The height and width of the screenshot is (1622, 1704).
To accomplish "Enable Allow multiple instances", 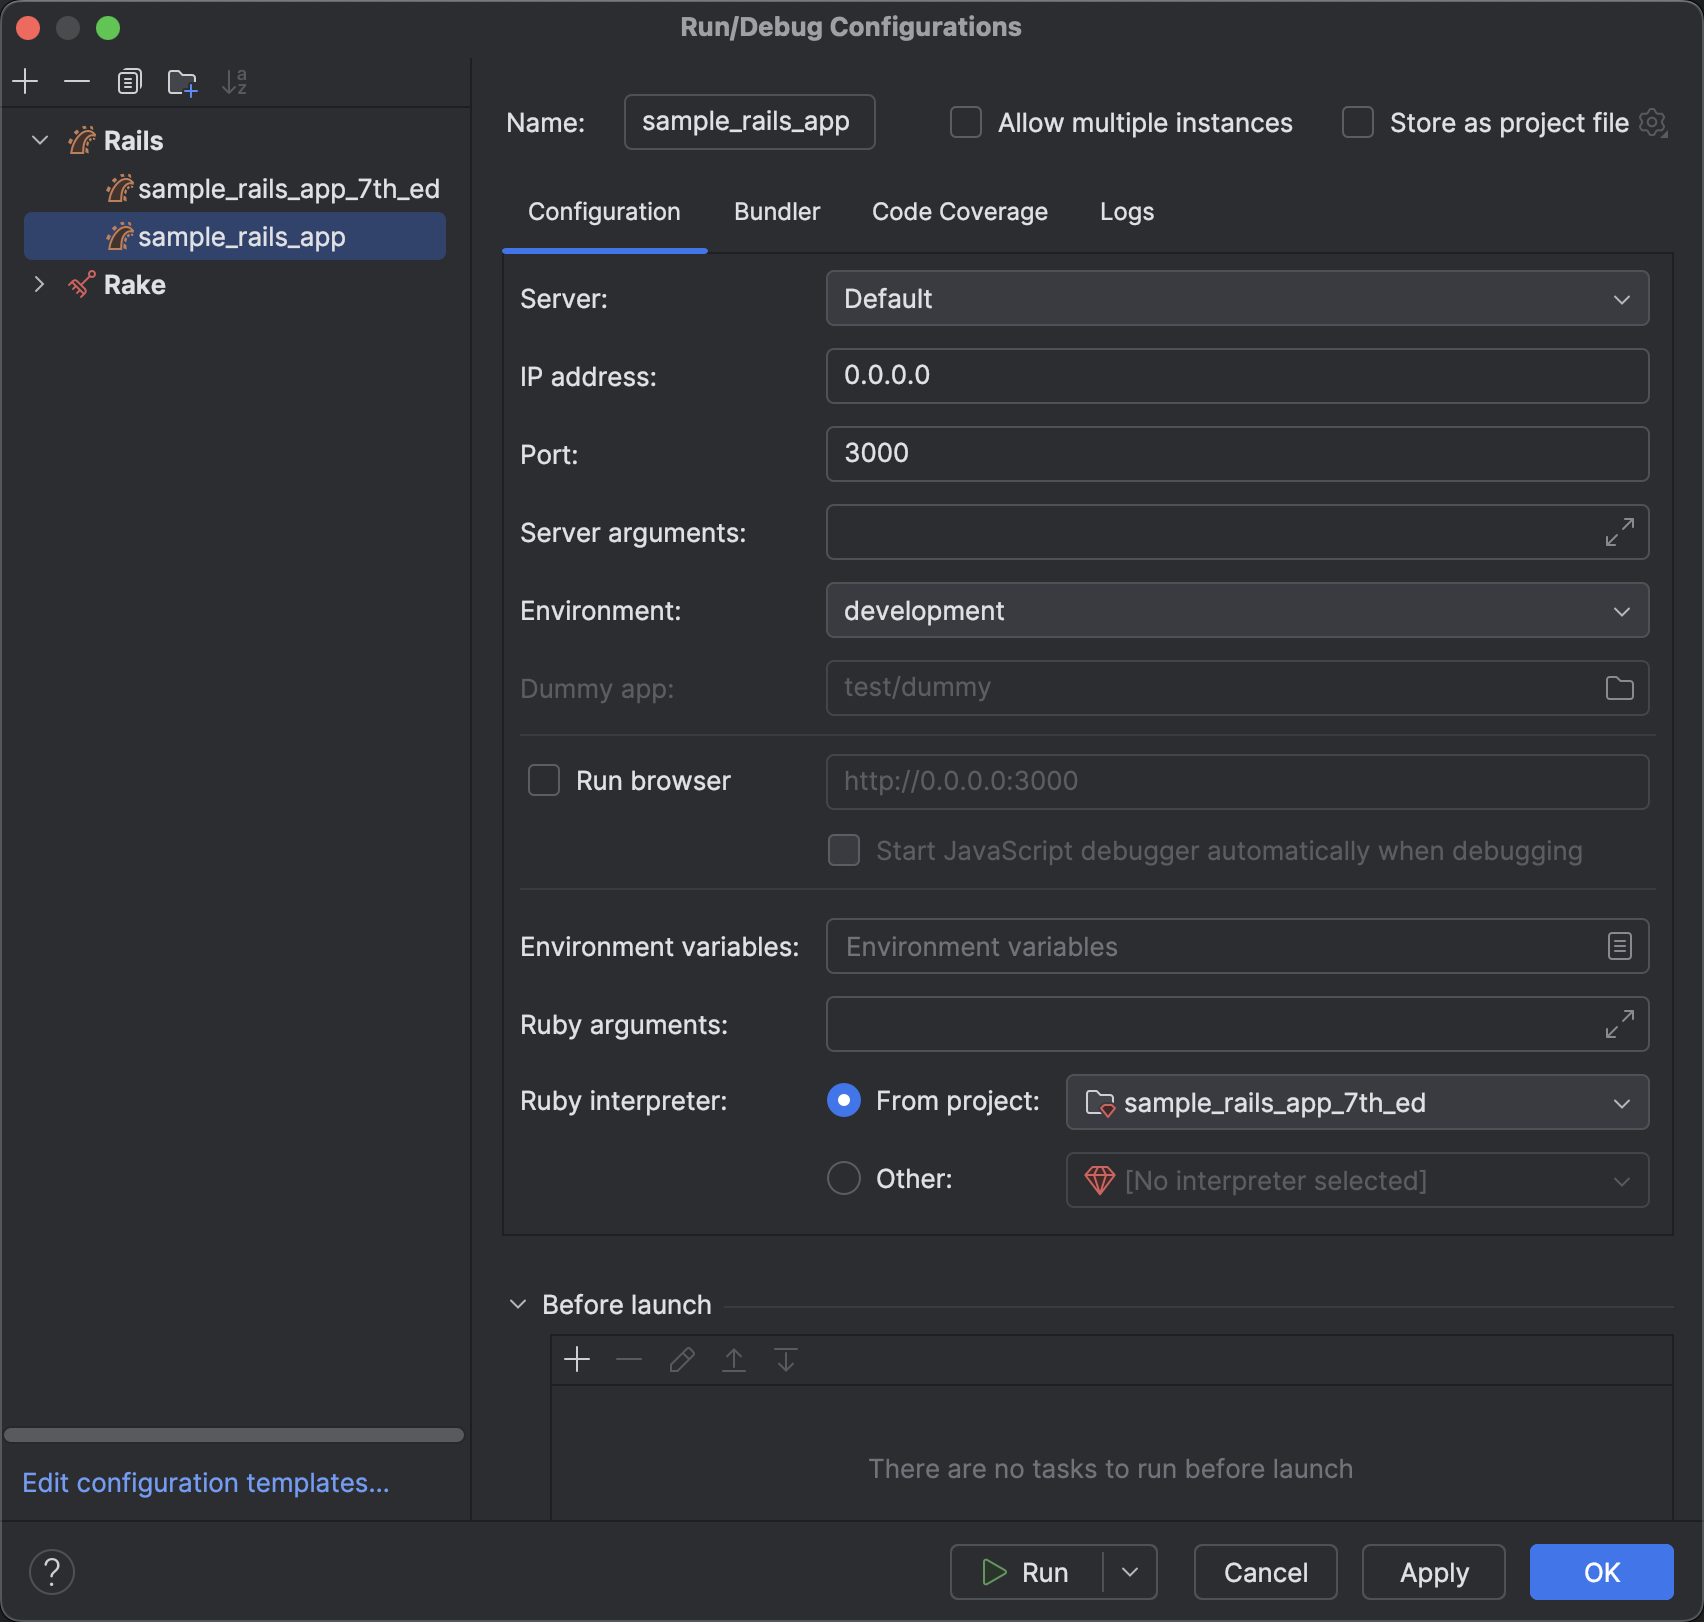I will click(964, 122).
